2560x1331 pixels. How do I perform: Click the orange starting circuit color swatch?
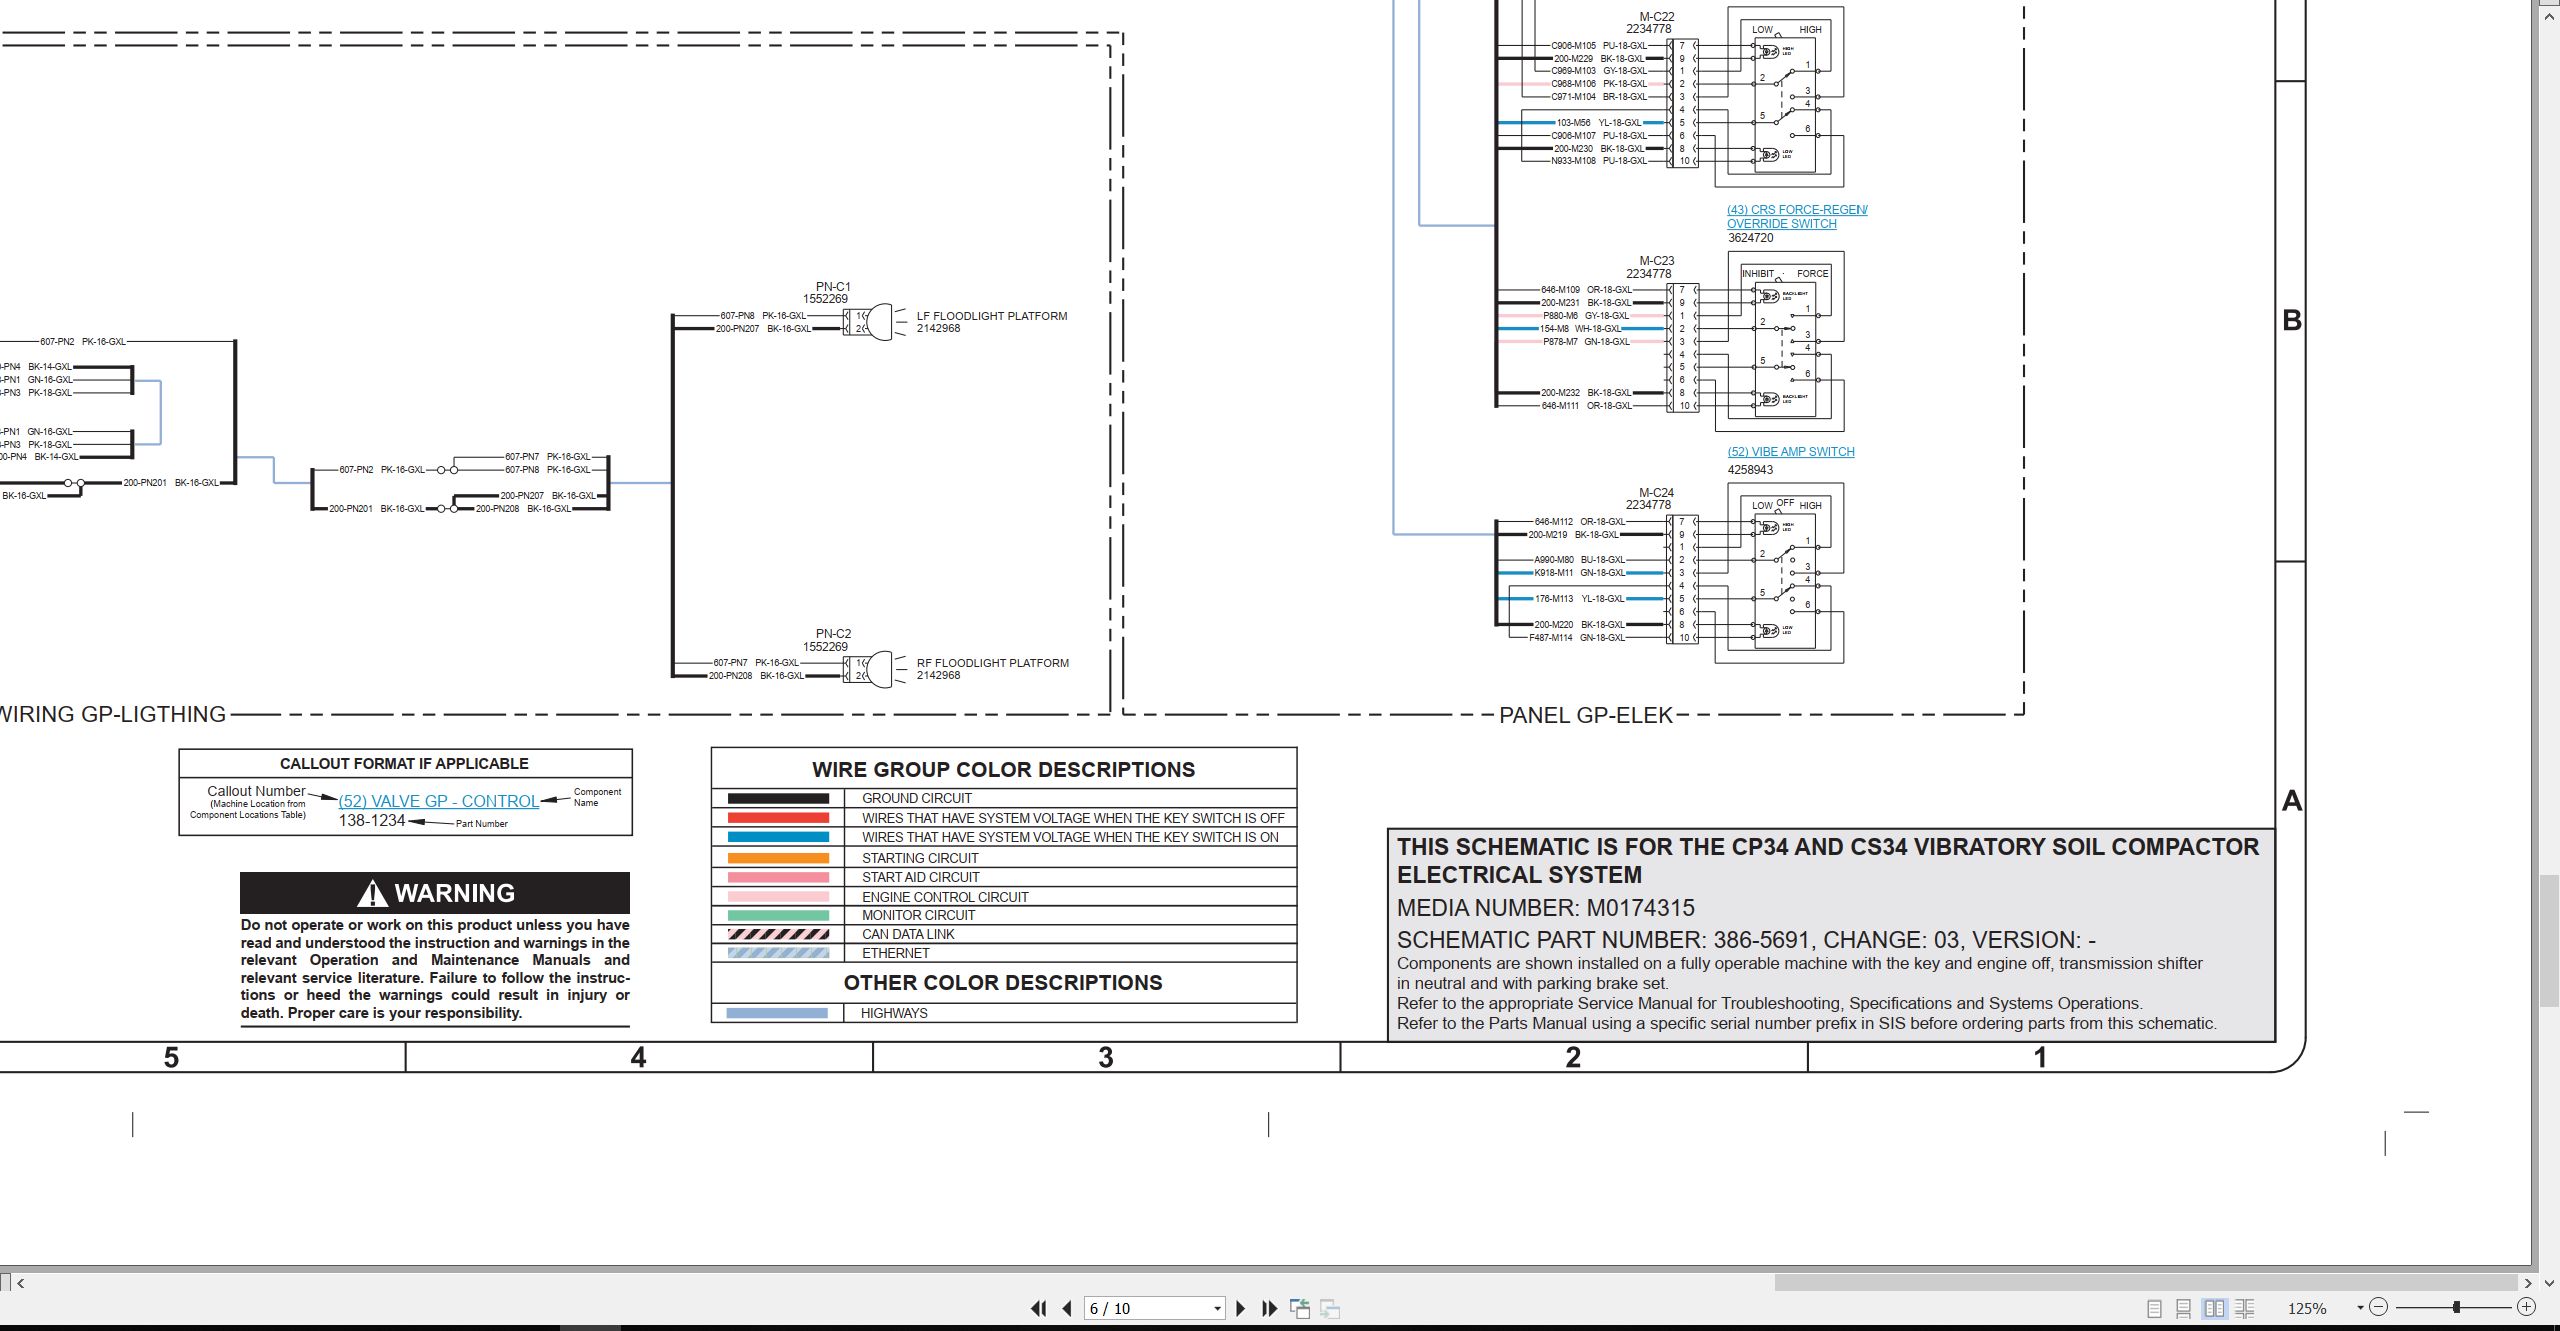click(x=778, y=858)
